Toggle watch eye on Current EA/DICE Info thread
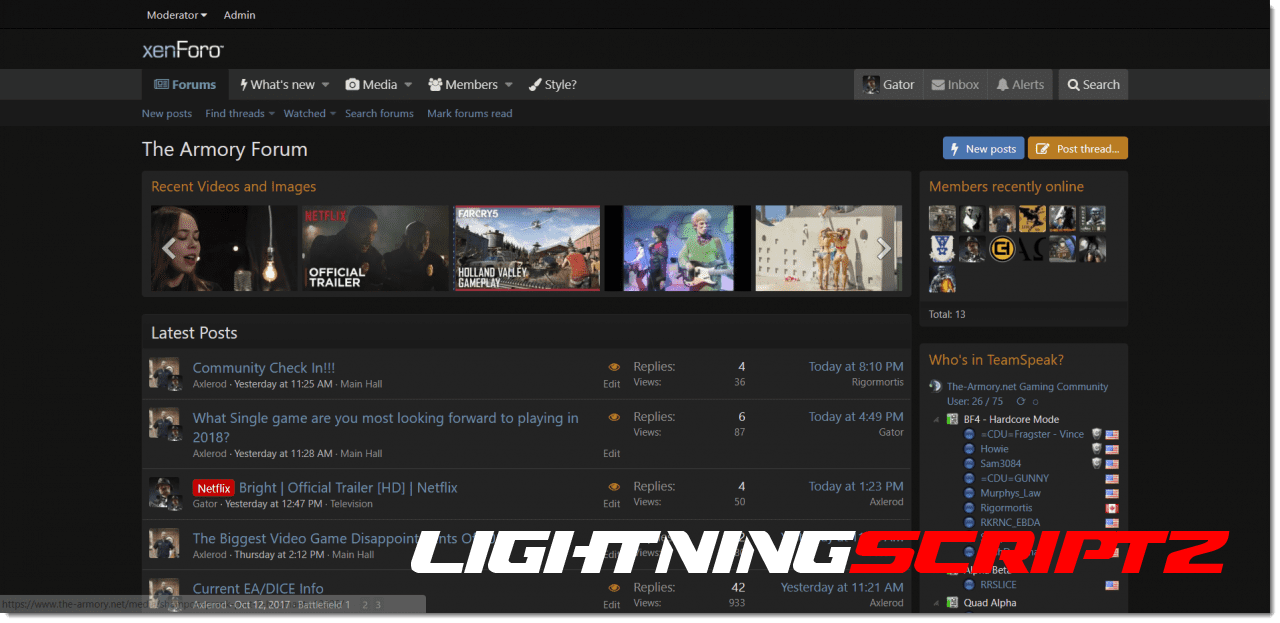1280x623 pixels. [x=614, y=588]
